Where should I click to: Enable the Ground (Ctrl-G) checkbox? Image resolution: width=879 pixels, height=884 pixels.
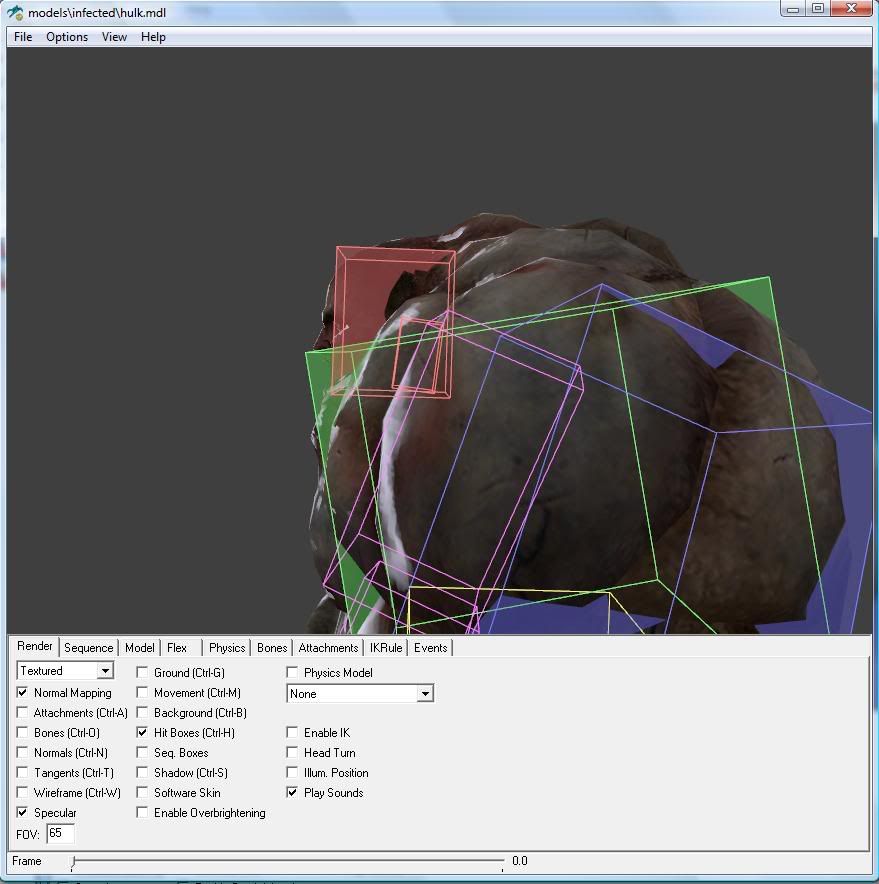click(142, 673)
